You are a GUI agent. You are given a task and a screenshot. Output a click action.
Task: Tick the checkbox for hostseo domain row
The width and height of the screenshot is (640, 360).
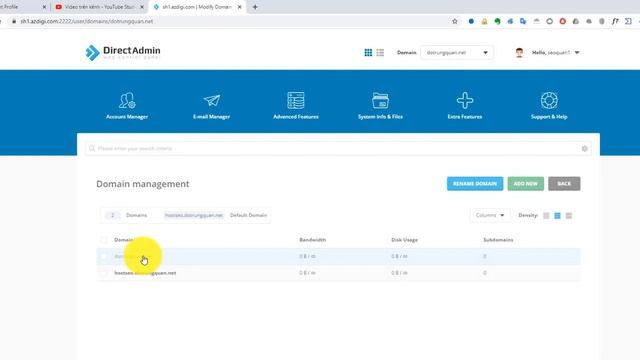click(104, 273)
